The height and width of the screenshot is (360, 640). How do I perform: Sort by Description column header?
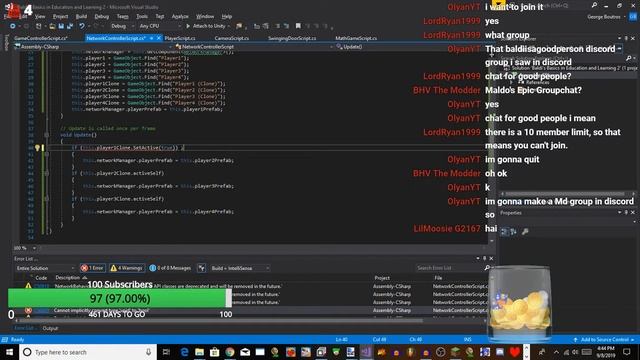(68, 278)
